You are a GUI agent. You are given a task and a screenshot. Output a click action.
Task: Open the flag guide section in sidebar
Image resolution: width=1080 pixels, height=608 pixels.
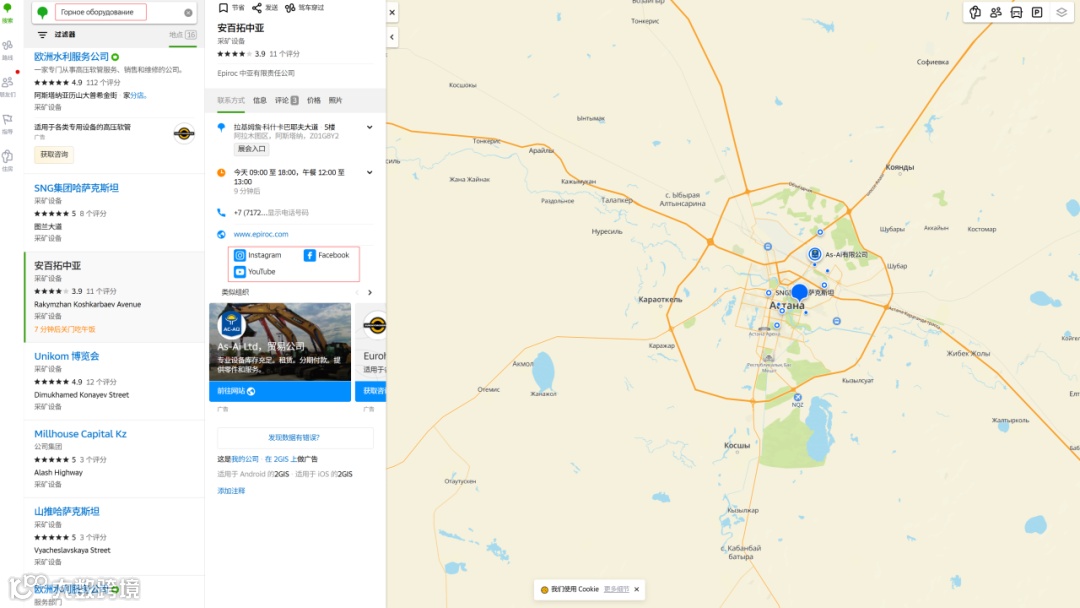[8, 123]
